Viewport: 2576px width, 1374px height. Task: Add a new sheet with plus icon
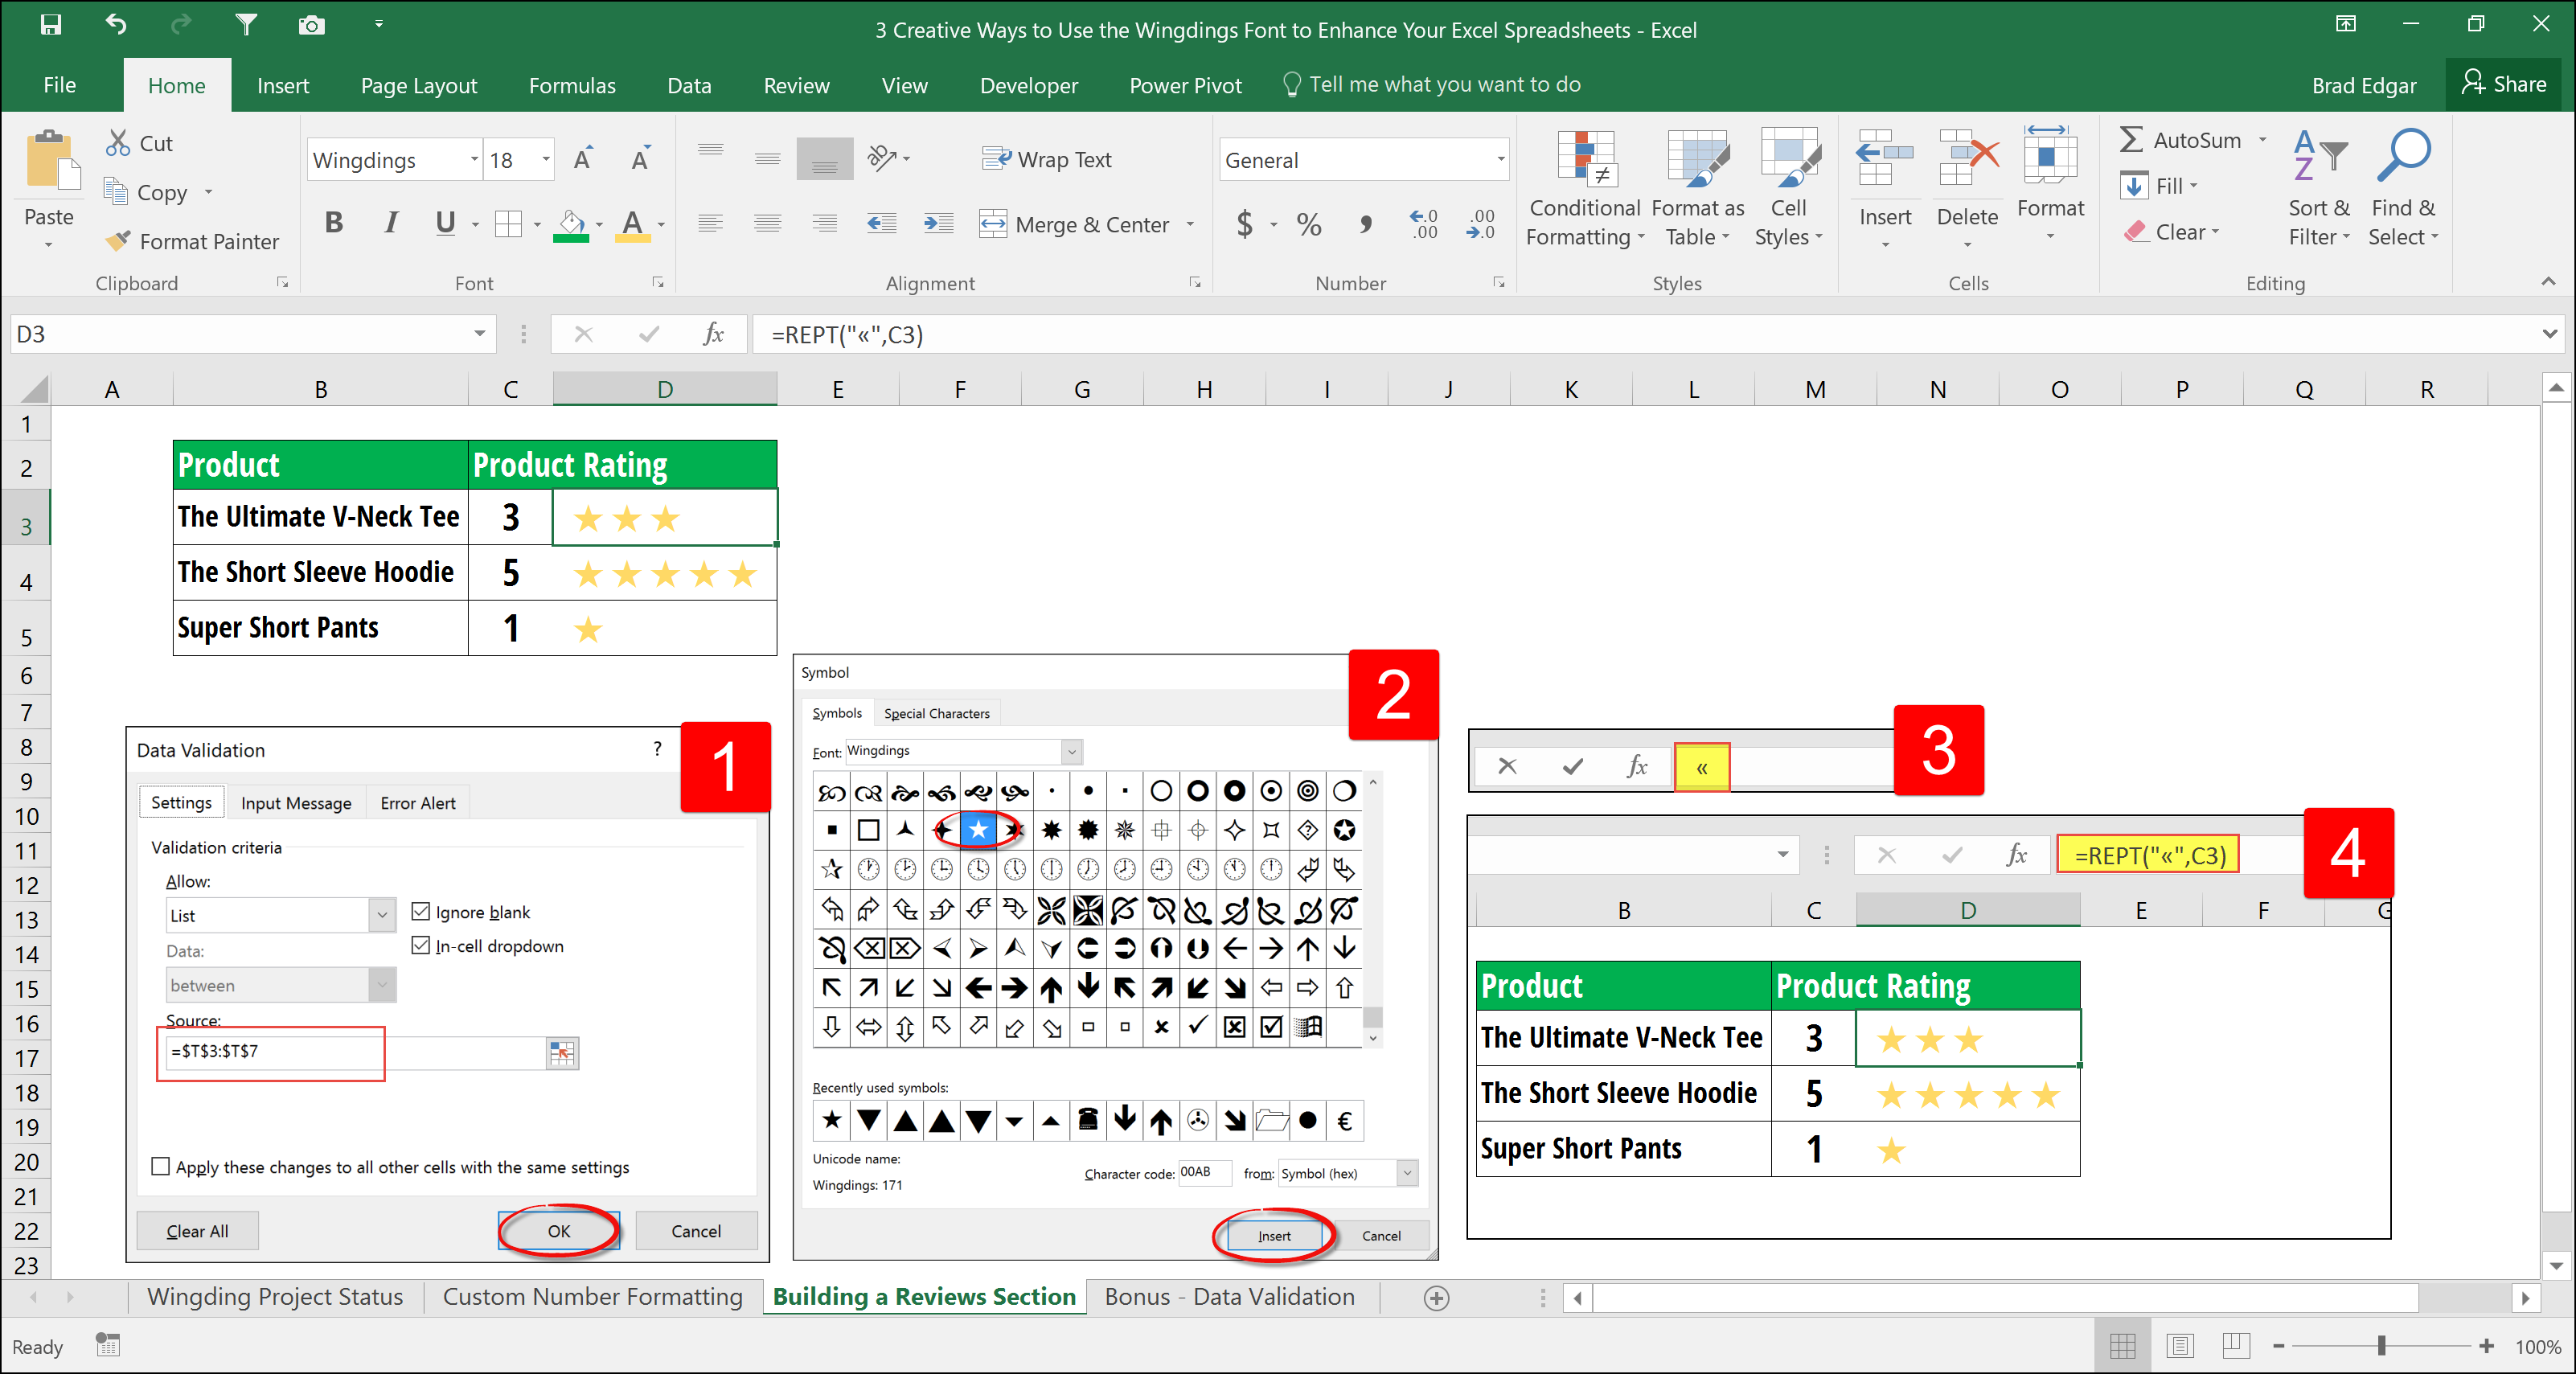pos(1436,1298)
